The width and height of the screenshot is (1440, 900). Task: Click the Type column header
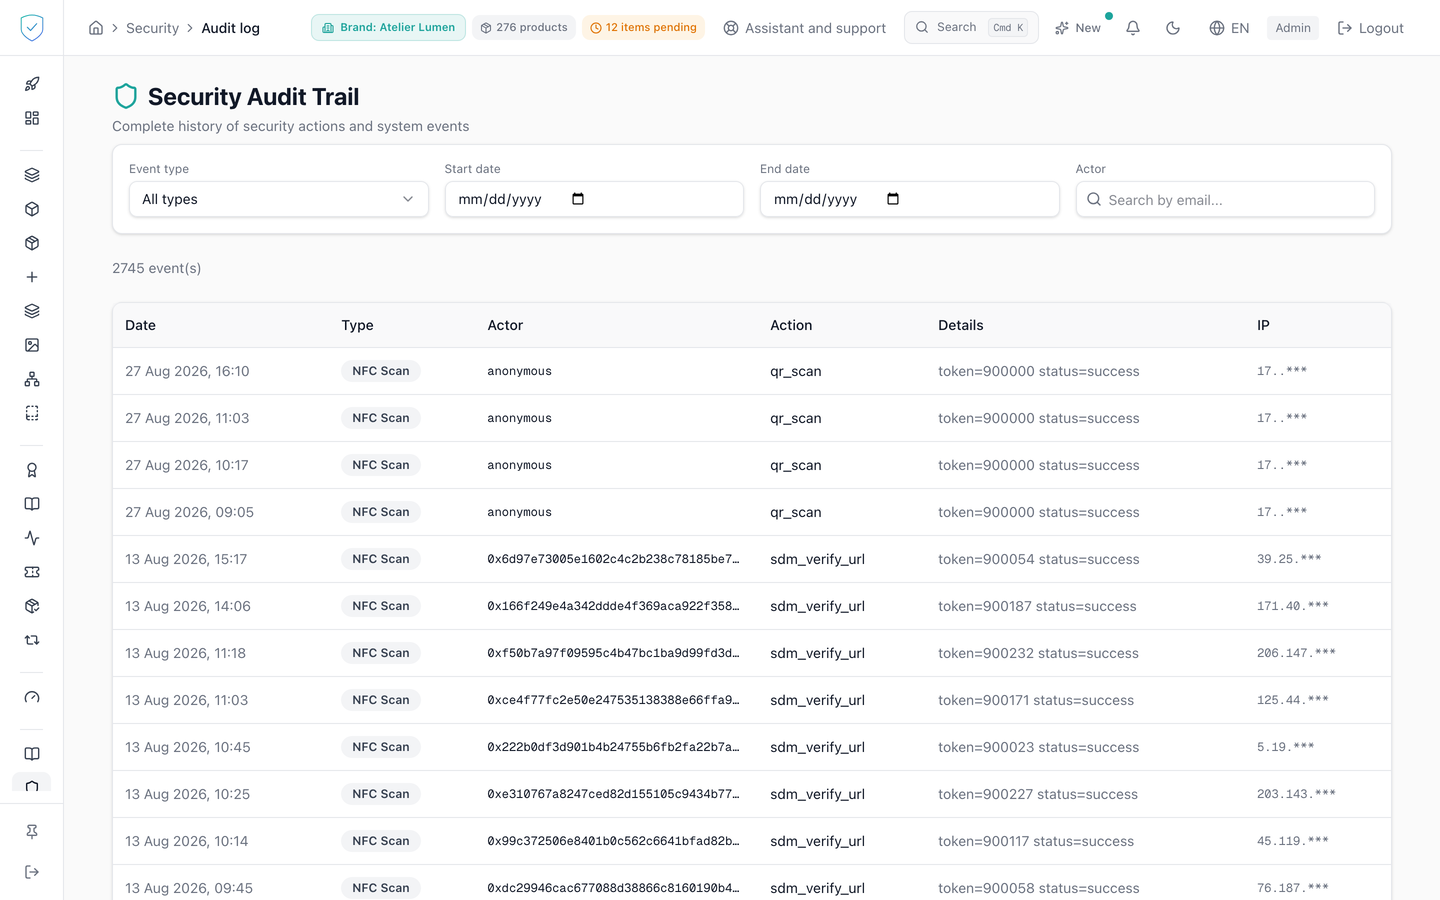tap(357, 325)
